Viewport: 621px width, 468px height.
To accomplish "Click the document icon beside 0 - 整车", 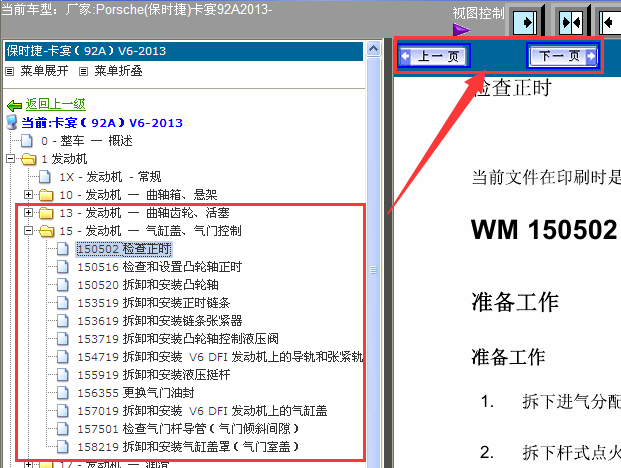I will [27, 141].
